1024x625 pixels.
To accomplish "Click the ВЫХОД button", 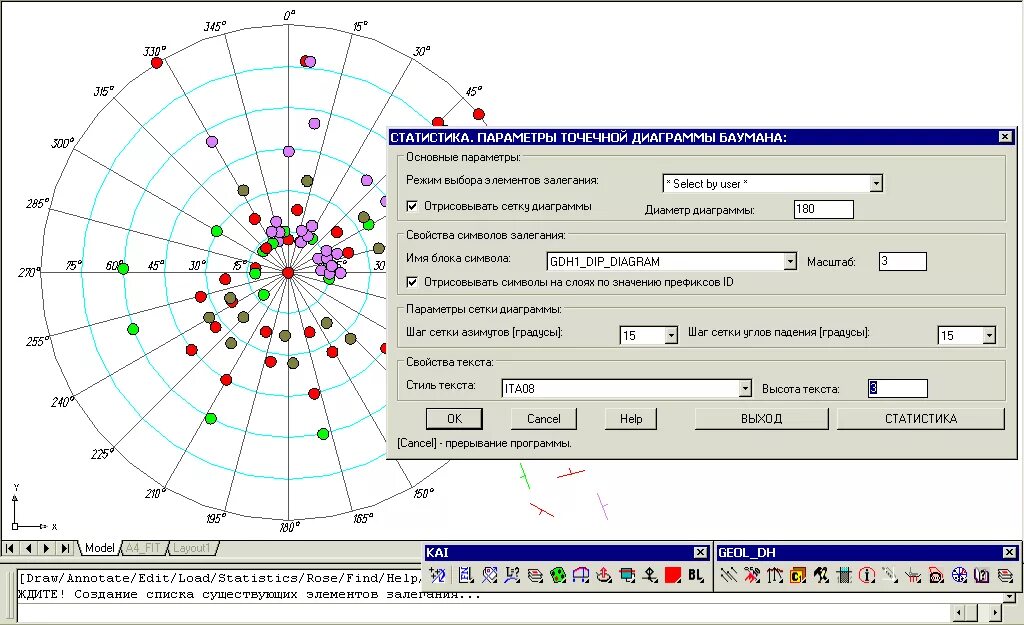I will (x=761, y=419).
